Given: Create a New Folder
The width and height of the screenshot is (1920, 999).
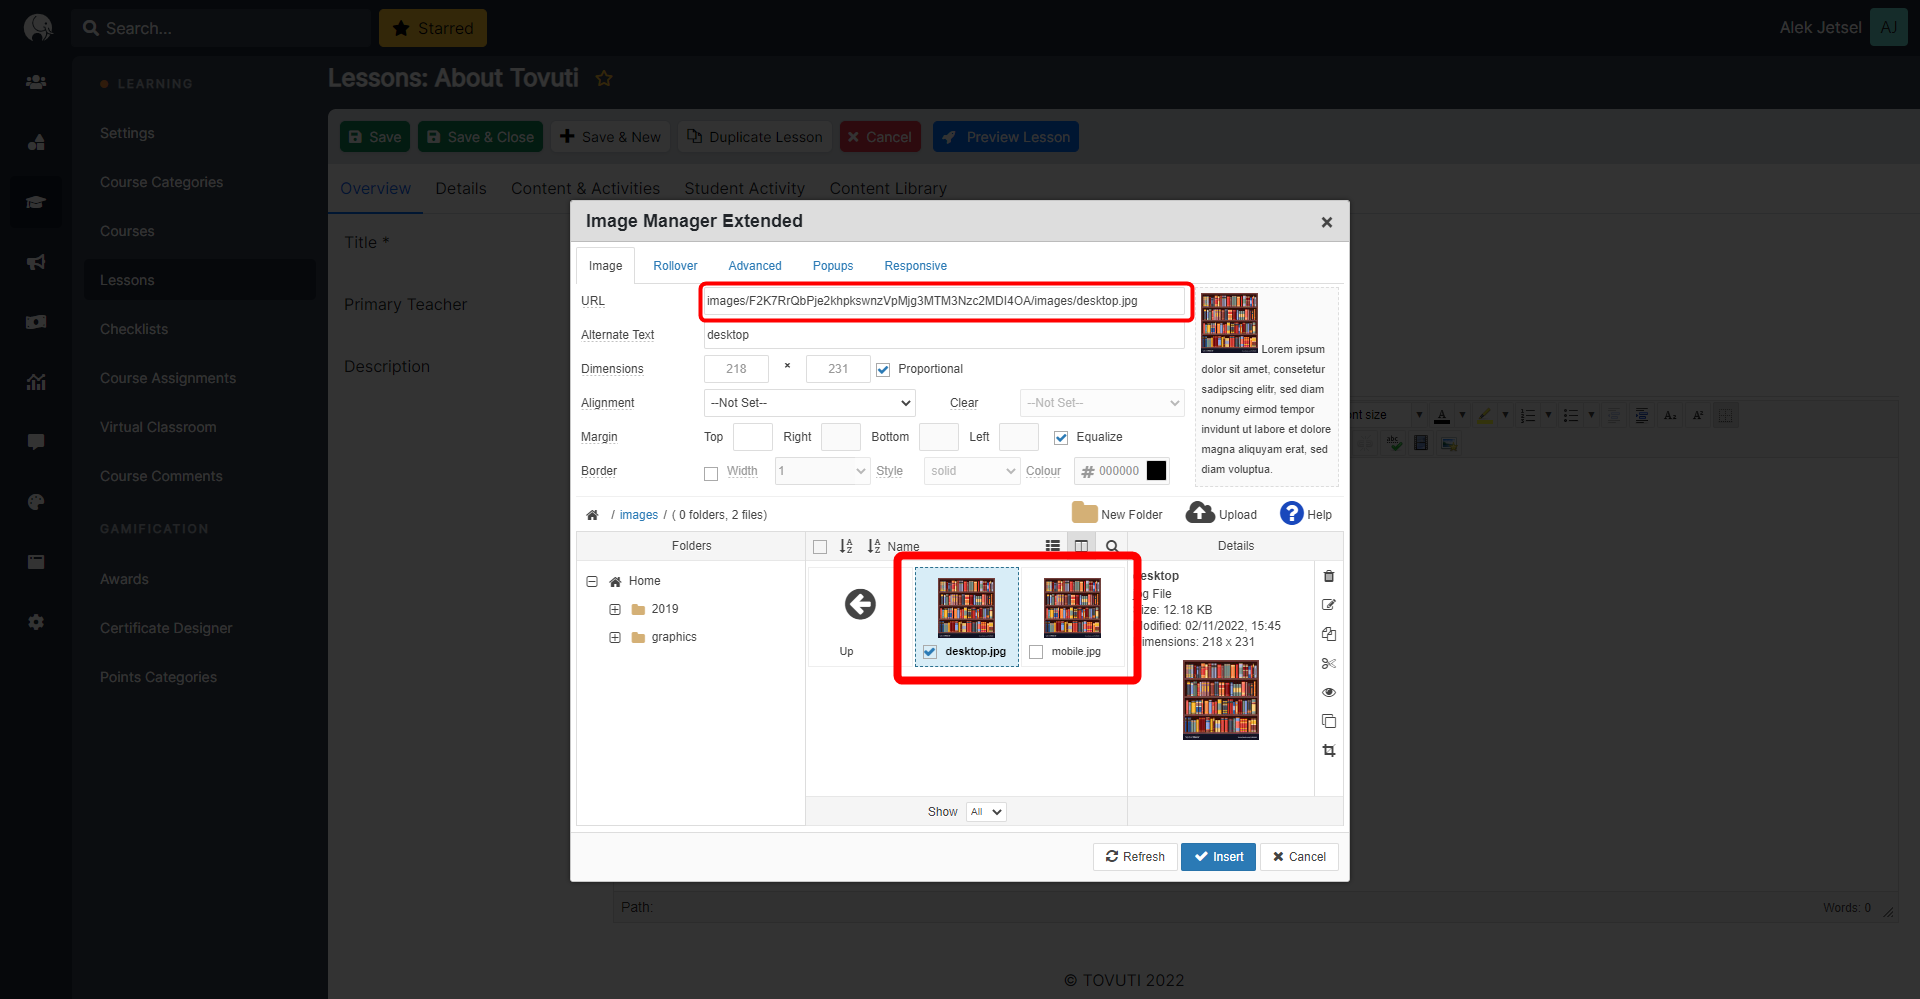Looking at the screenshot, I should point(1117,514).
